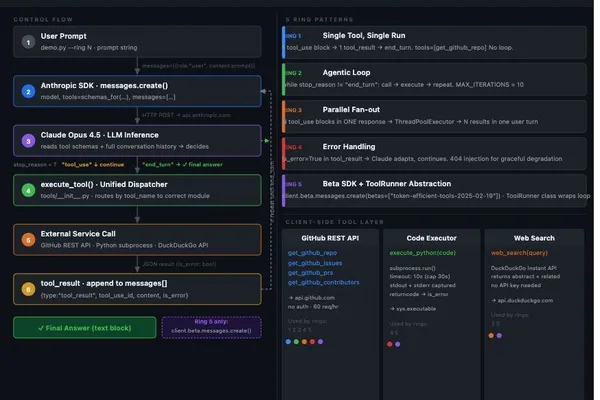This screenshot has width=600, height=400.
Task: Click the "end_turn" → final answer label
Action: point(182,165)
